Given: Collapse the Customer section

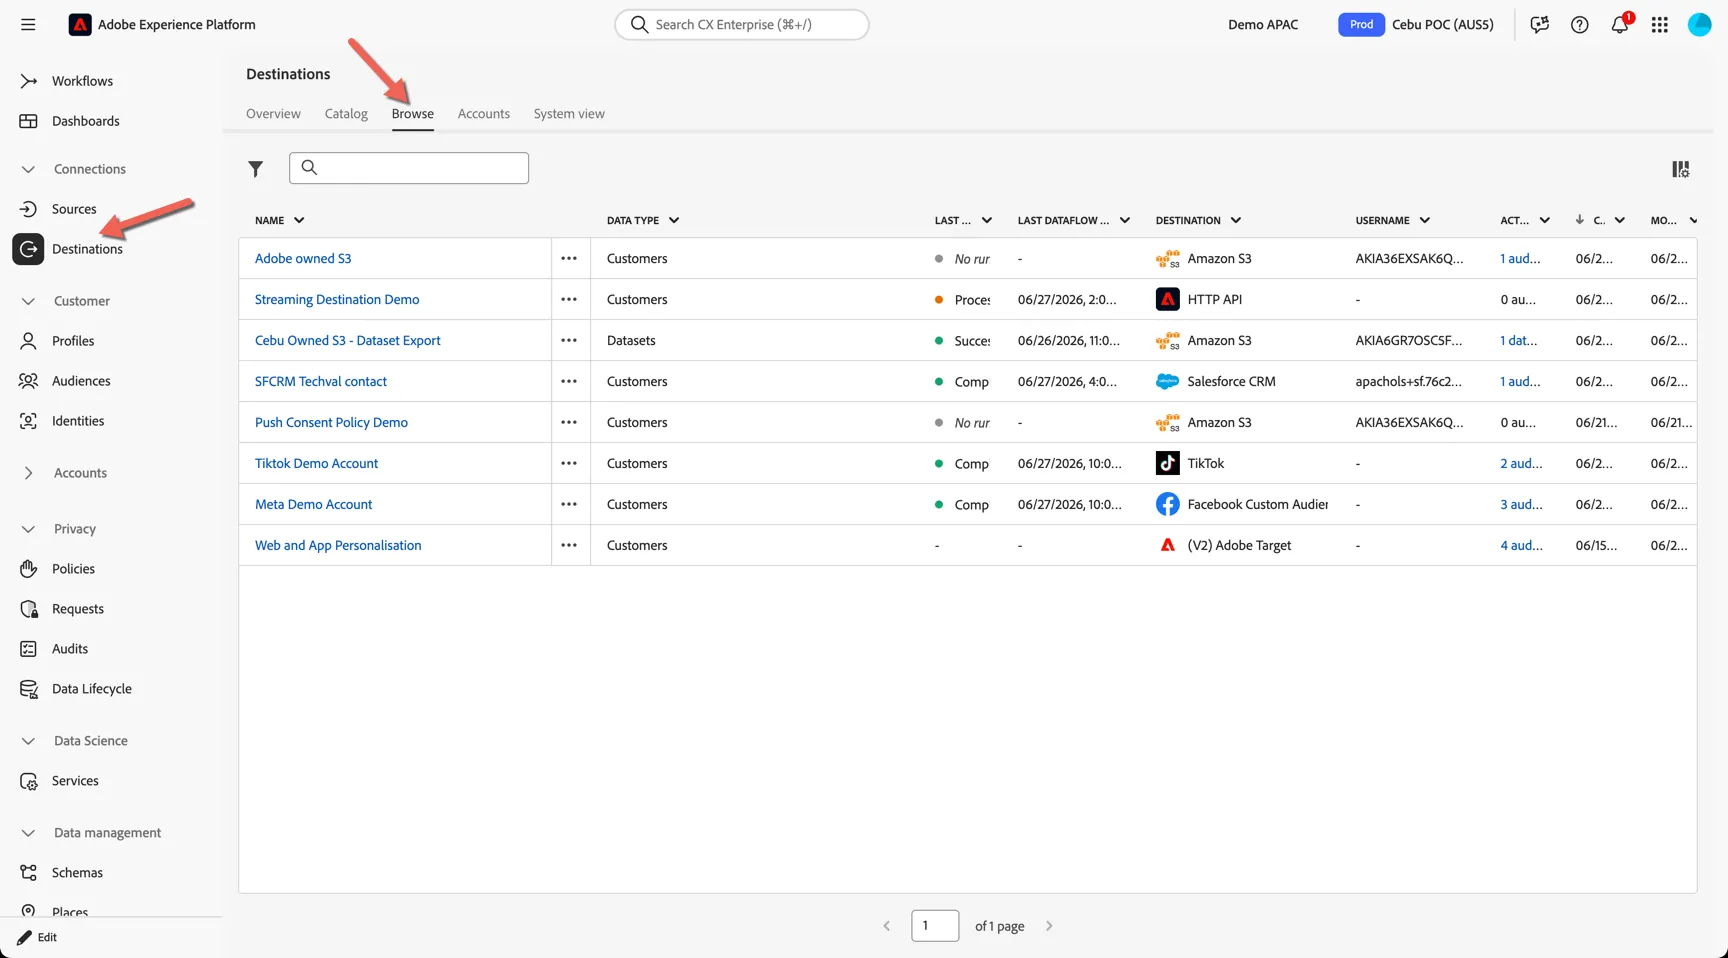Looking at the screenshot, I should (x=28, y=301).
